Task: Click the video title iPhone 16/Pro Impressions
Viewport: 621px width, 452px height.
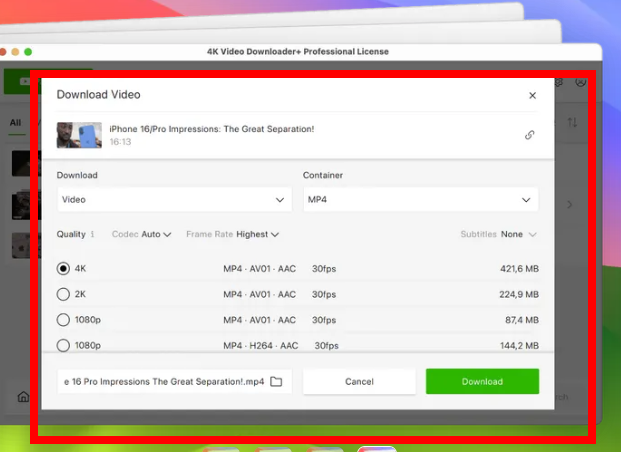Action: click(x=211, y=129)
